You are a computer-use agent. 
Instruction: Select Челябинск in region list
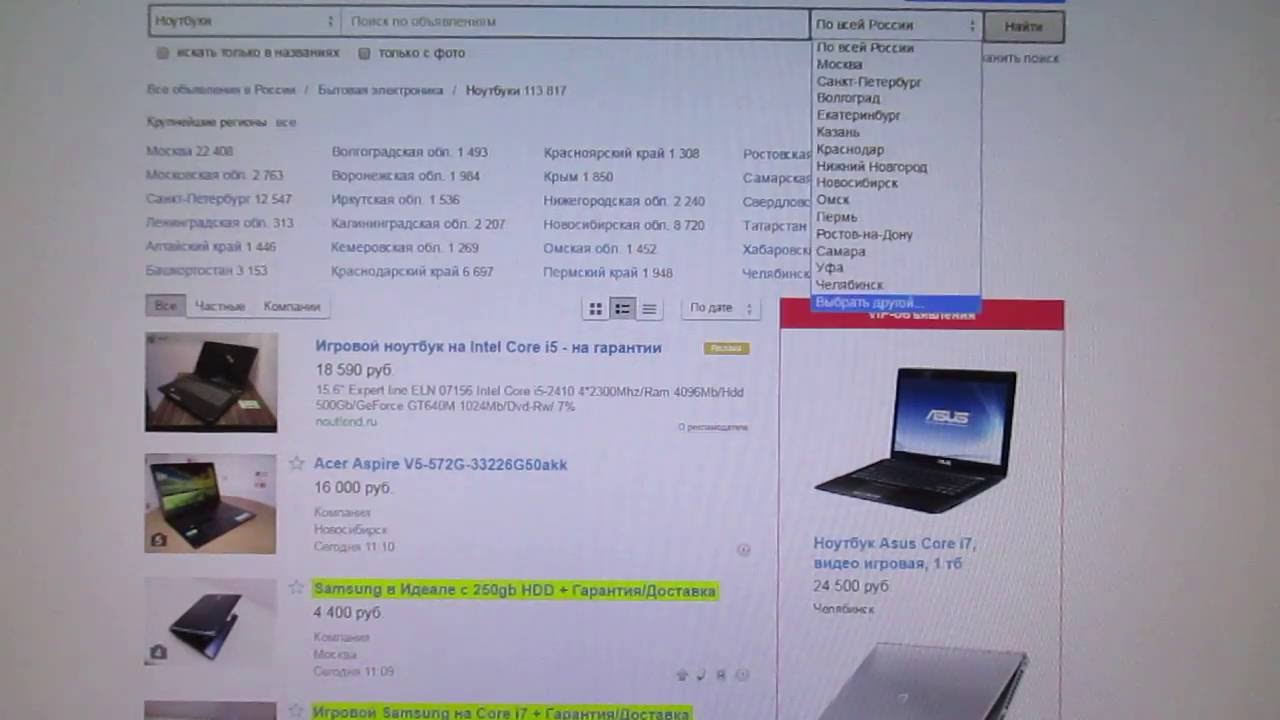pos(849,285)
